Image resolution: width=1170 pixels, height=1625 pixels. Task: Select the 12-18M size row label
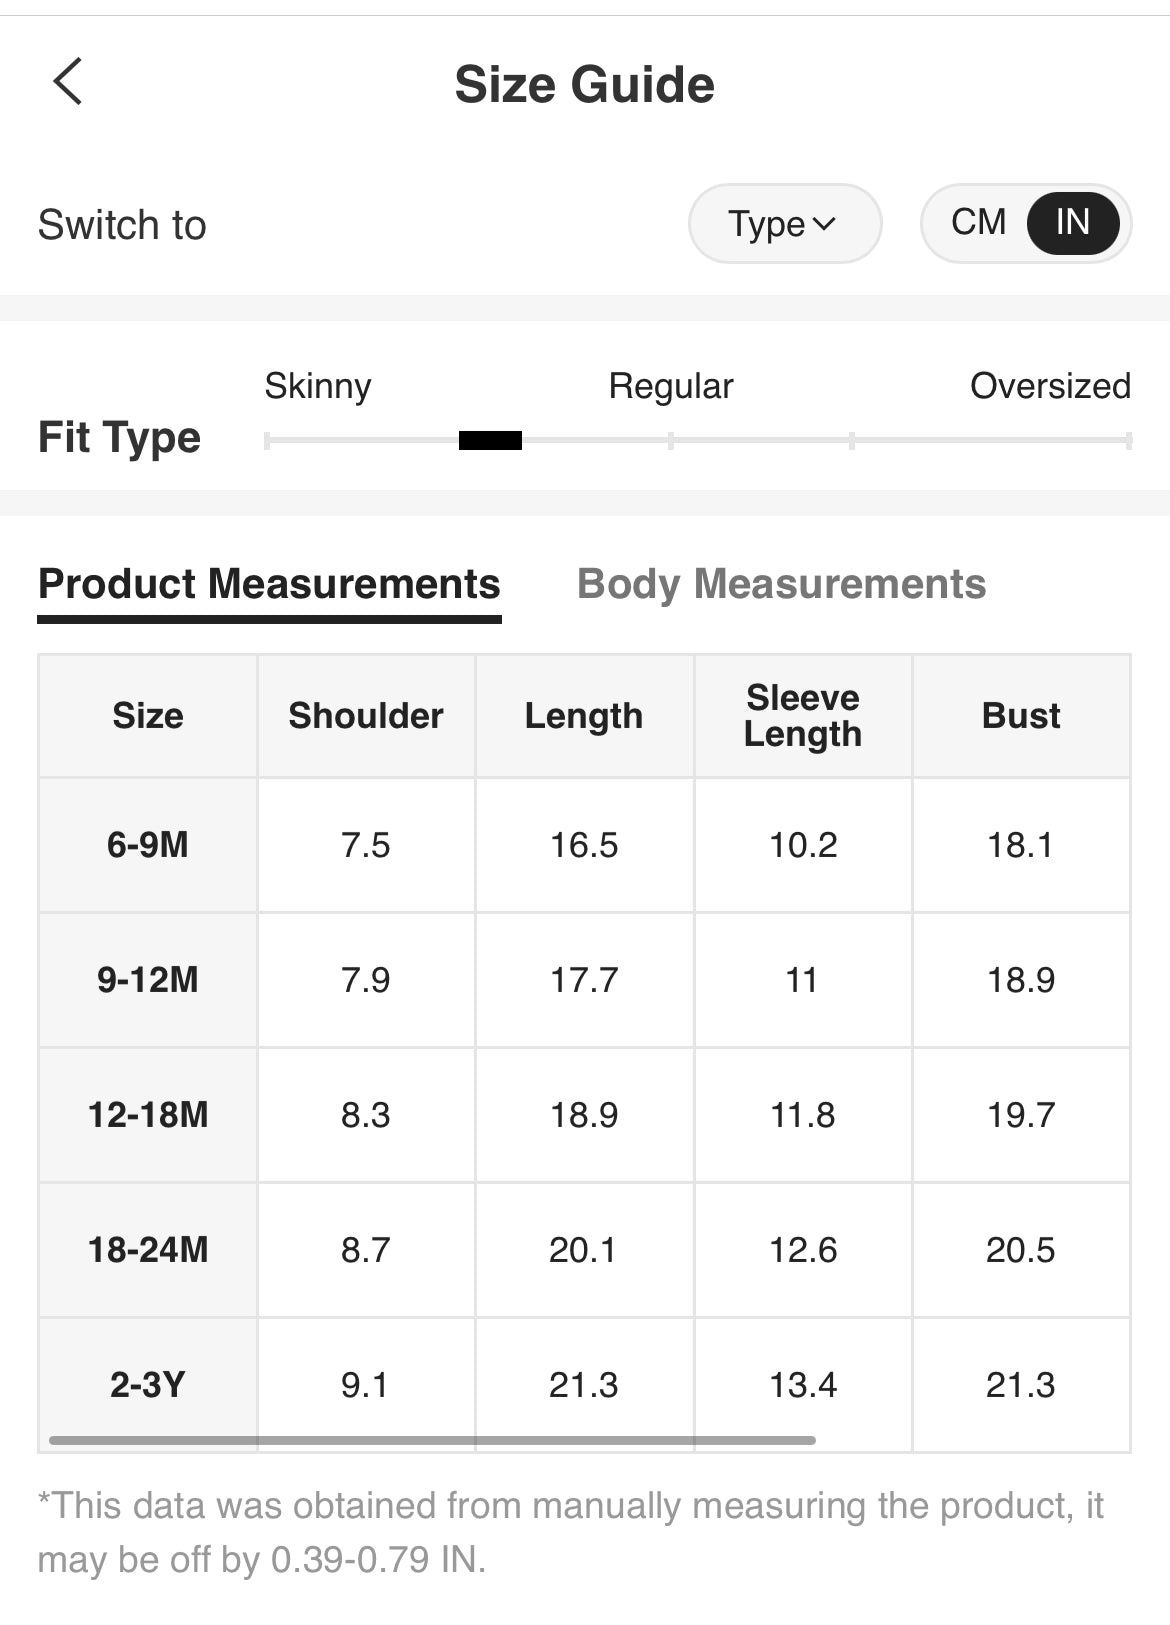(148, 1115)
